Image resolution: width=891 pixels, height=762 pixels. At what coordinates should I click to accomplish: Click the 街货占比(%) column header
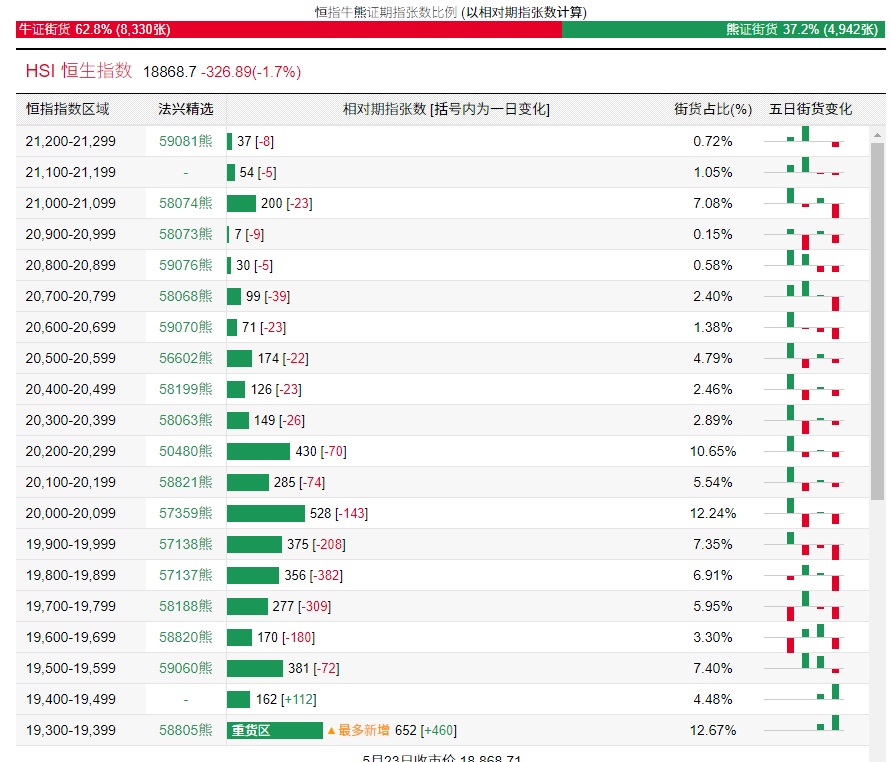[712, 109]
